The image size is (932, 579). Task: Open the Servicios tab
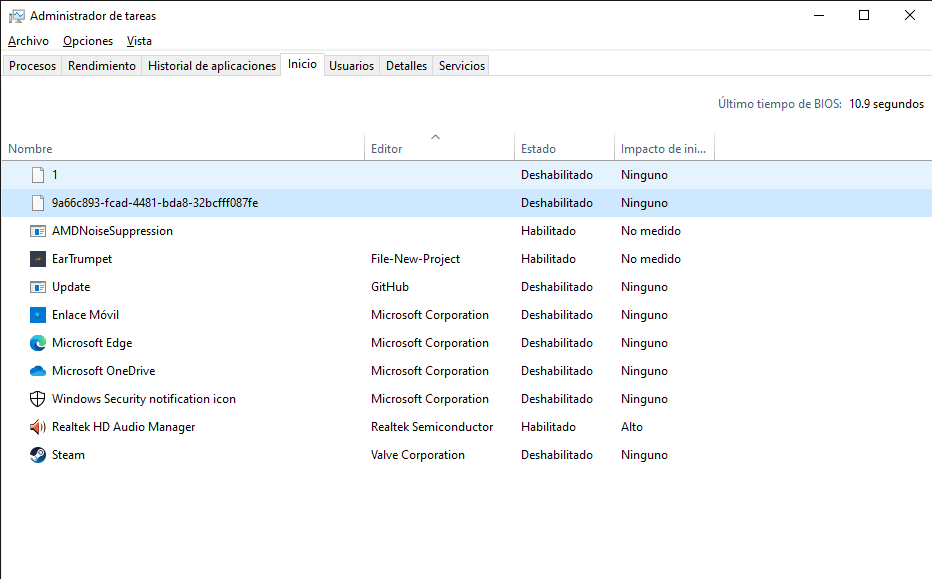pyautogui.click(x=462, y=65)
